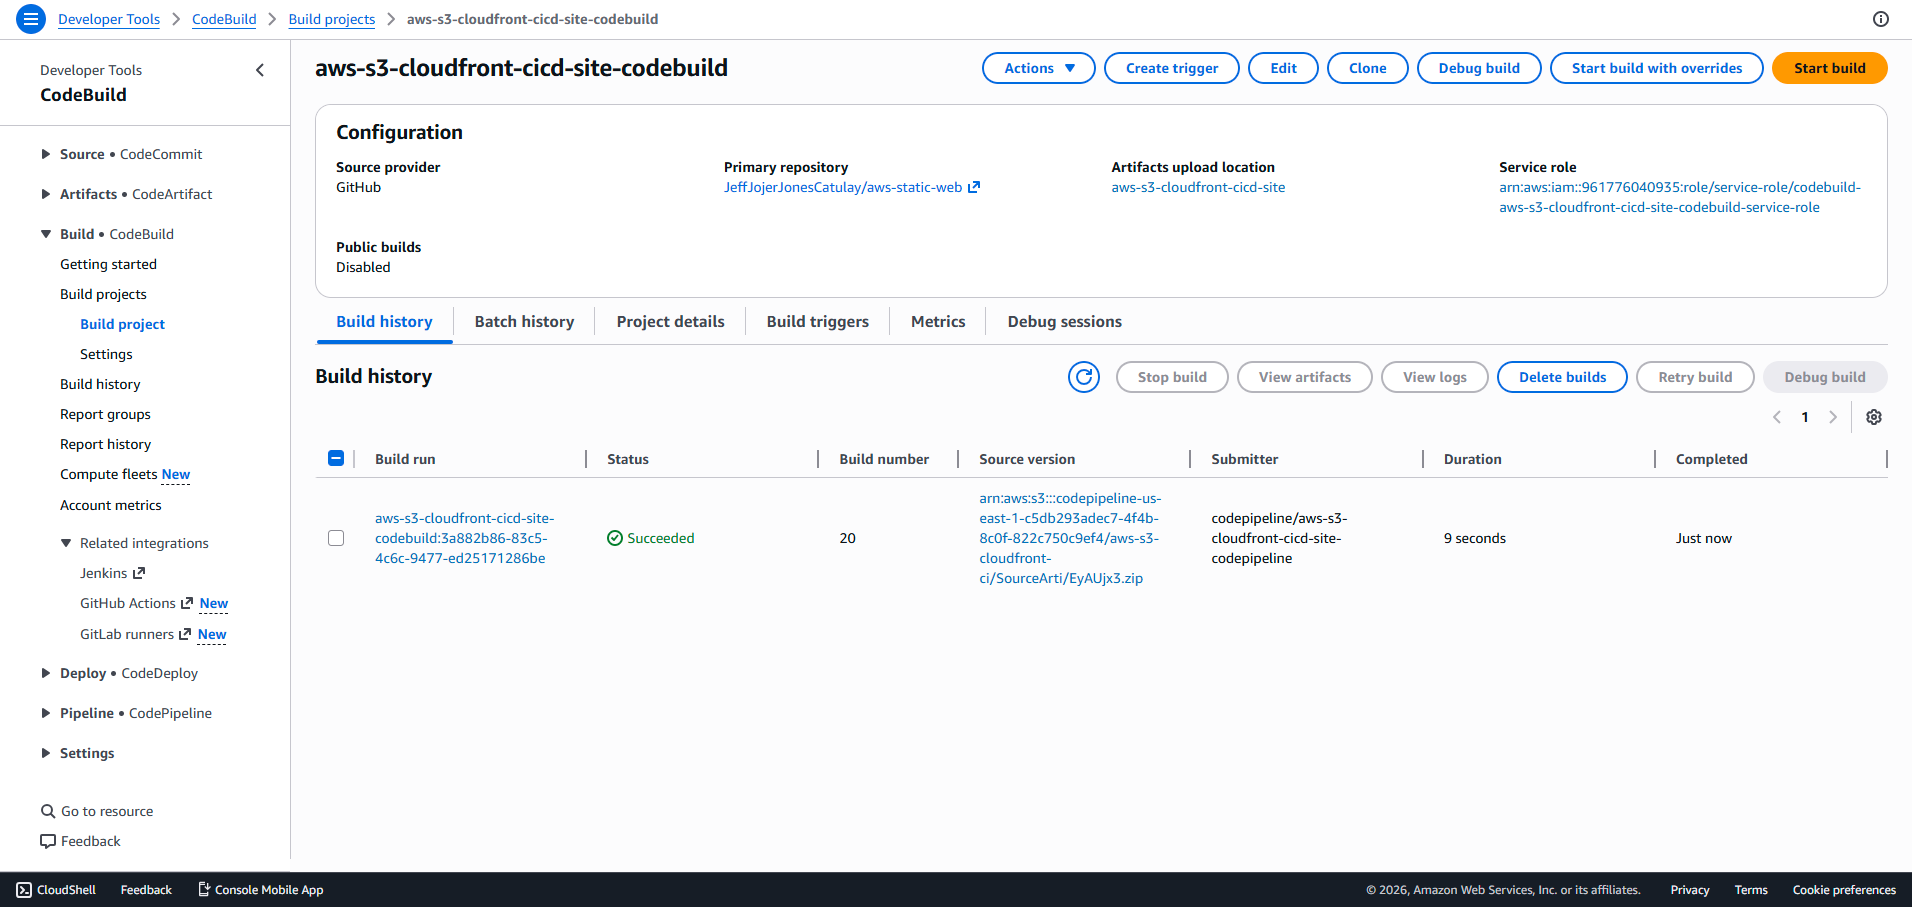Viewport: 1912px width, 907px height.
Task: Switch to the Metrics tab
Action: [938, 322]
